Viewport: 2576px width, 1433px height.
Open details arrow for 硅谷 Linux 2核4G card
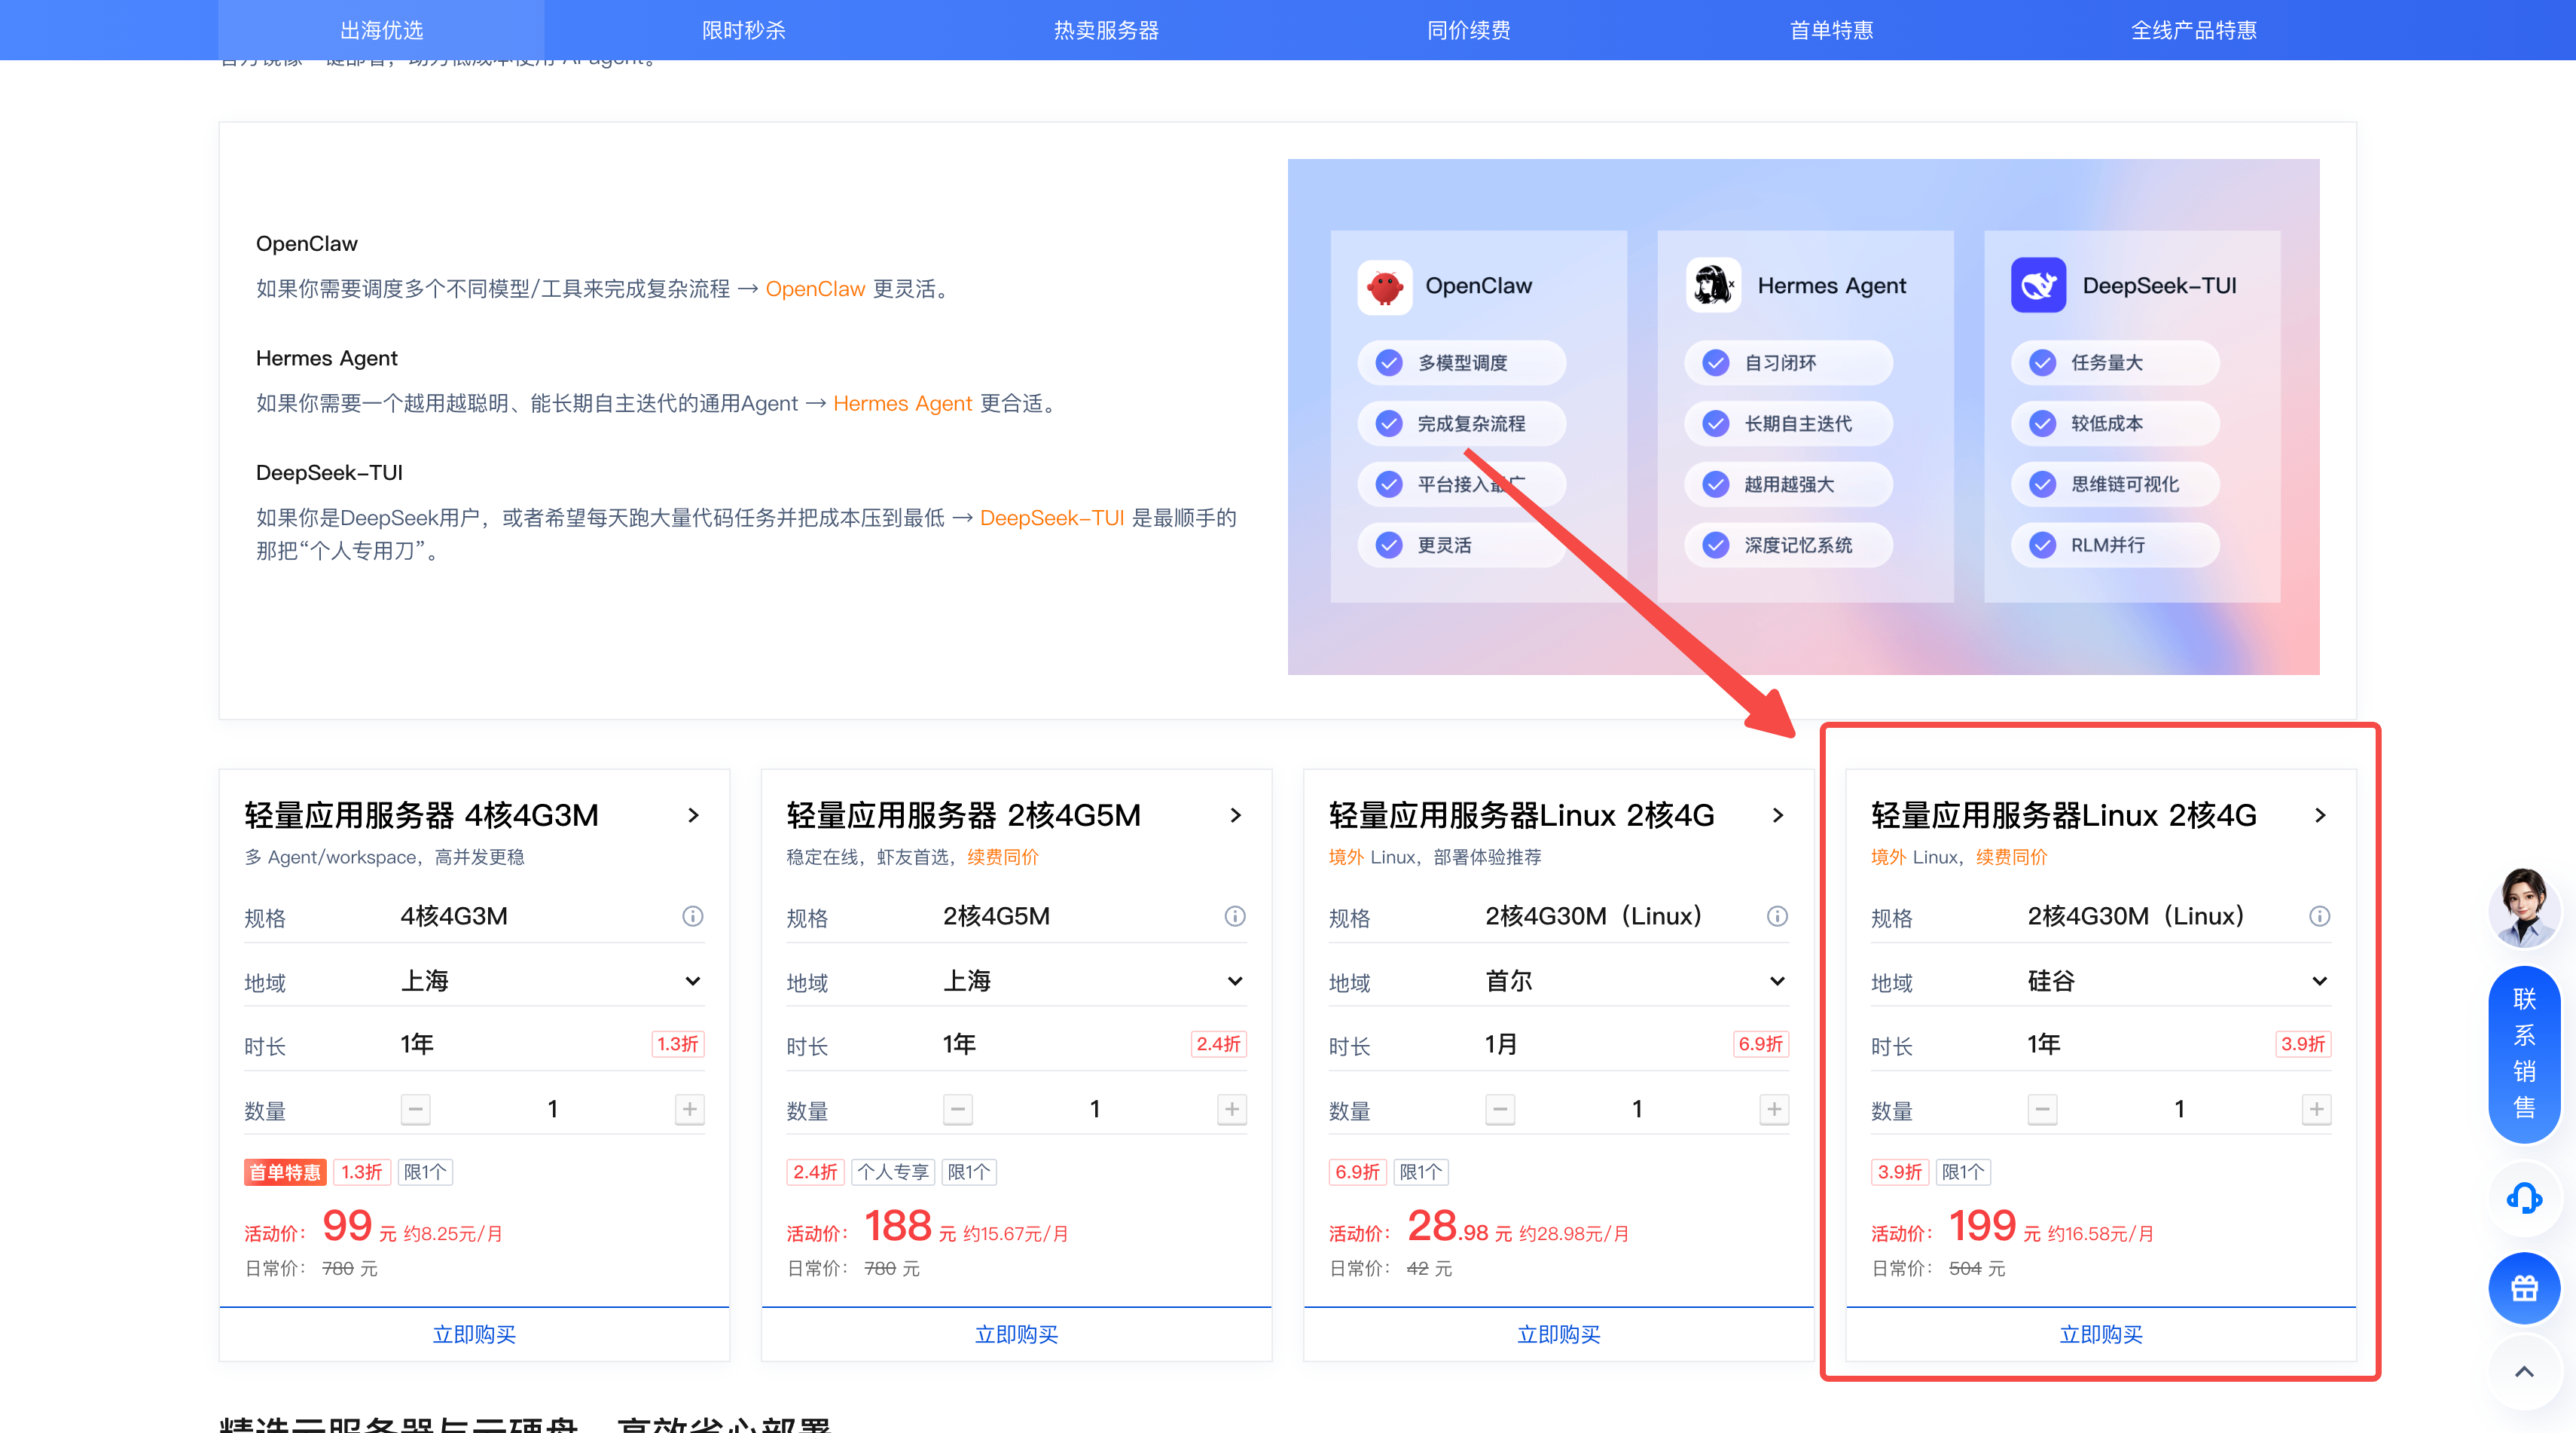(x=2320, y=816)
